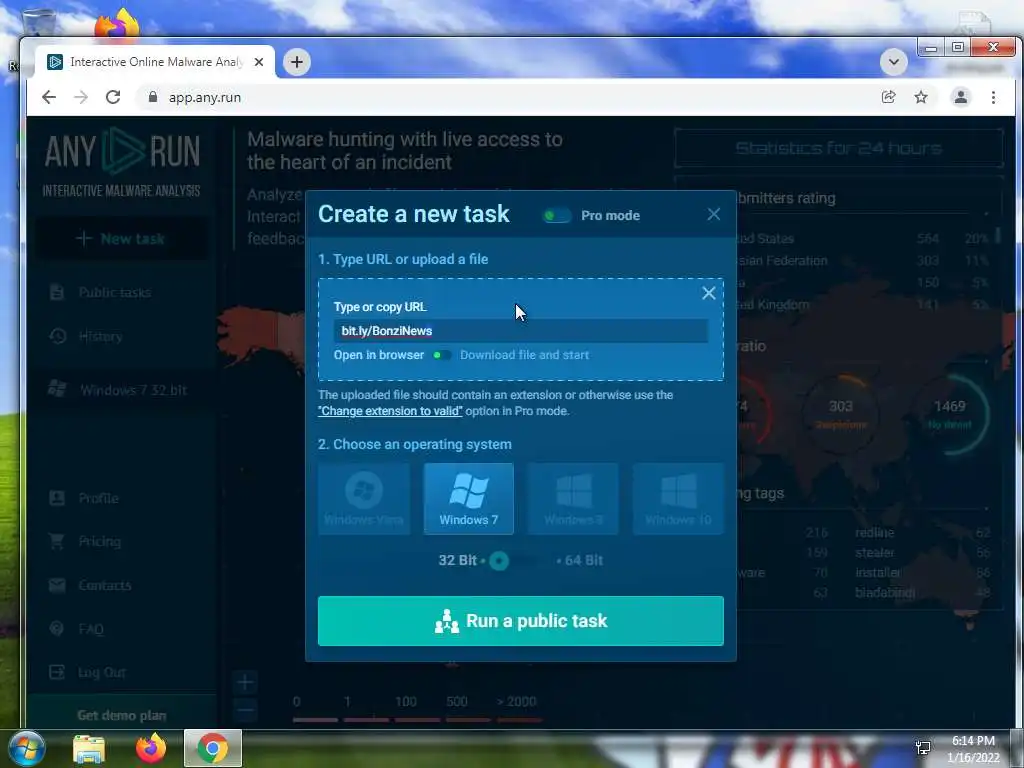Viewport: 1024px width, 768px height.
Task: Choose Windows 10 operating system
Action: click(x=678, y=499)
